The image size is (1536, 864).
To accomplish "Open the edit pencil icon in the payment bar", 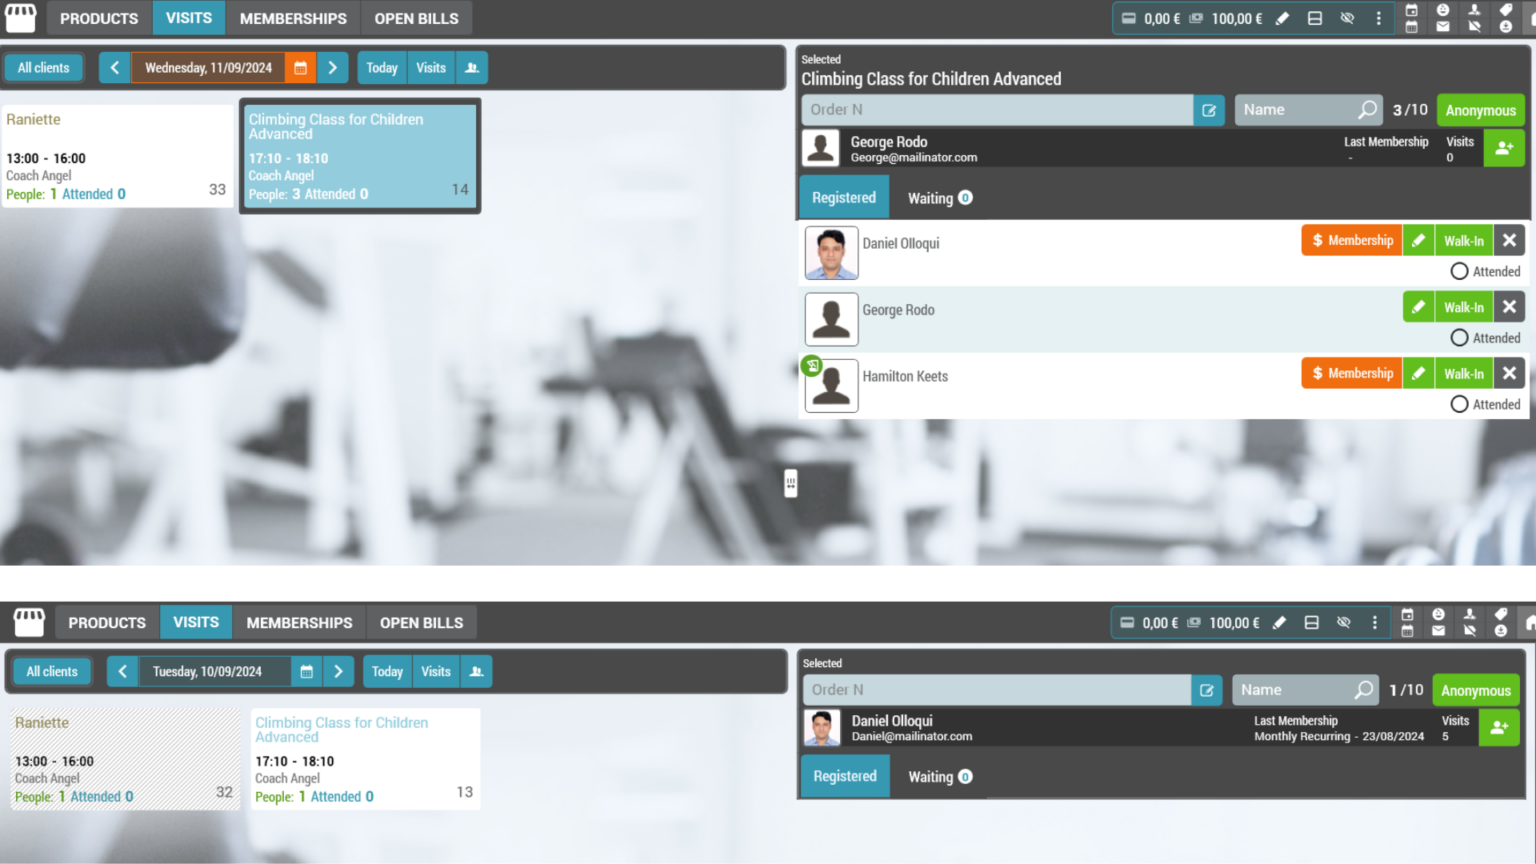I will (1283, 18).
